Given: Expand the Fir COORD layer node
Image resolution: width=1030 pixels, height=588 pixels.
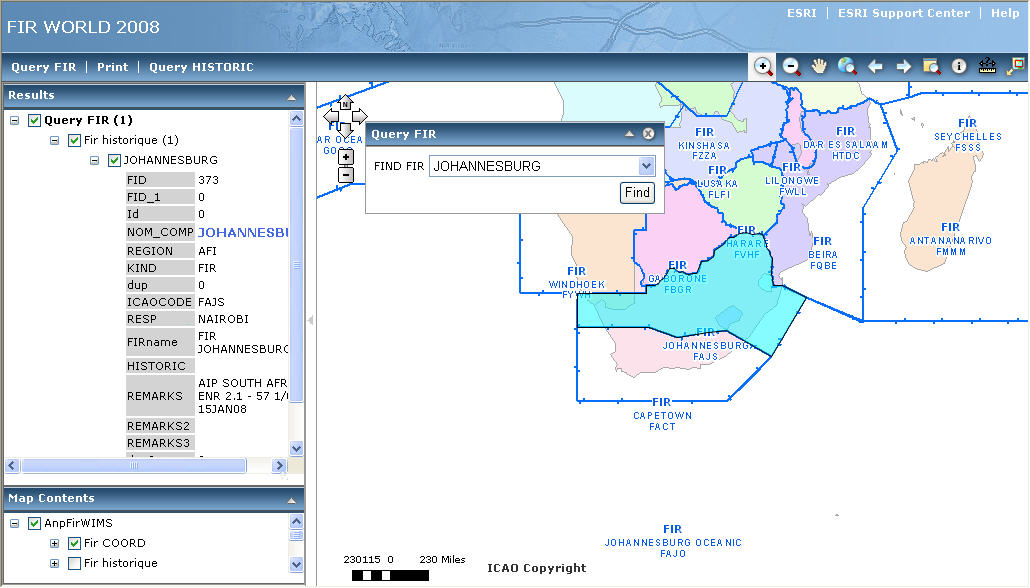Looking at the screenshot, I should (54, 544).
